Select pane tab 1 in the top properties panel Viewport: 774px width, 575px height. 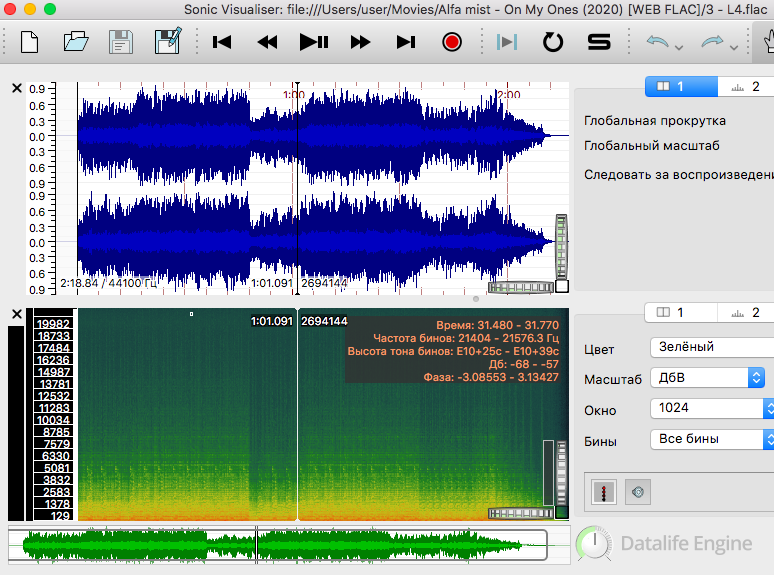pos(681,86)
